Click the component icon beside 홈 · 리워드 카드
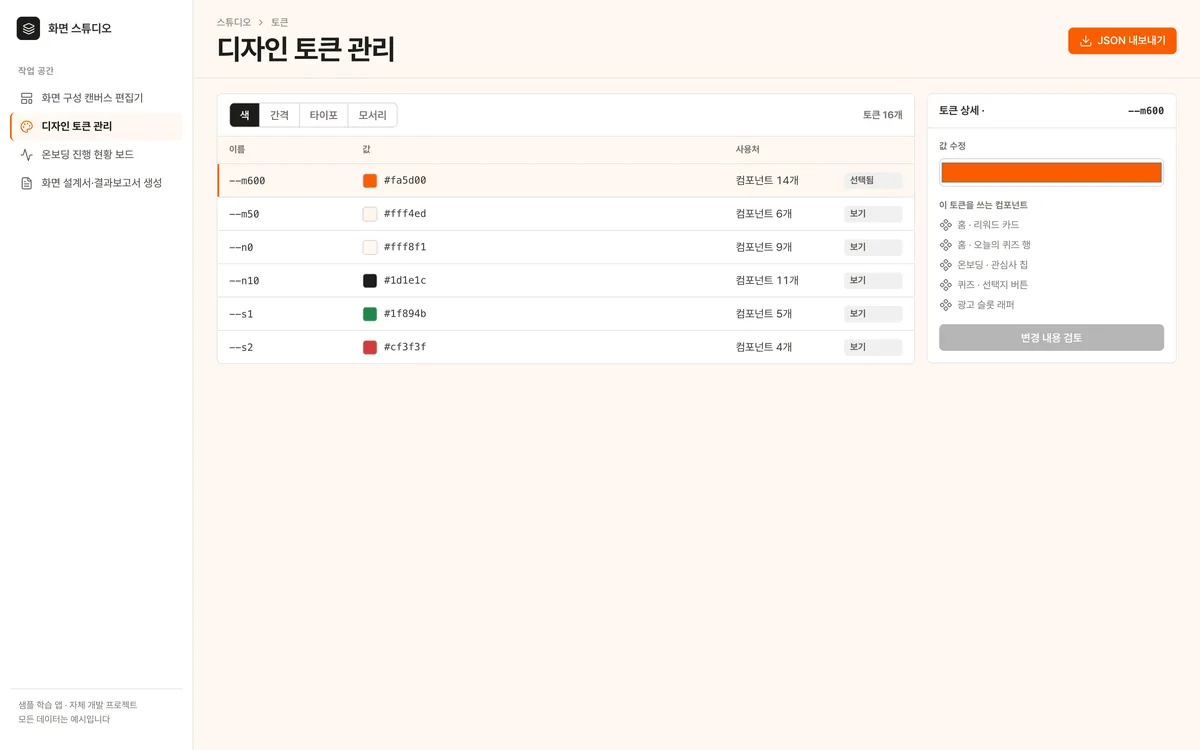The height and width of the screenshot is (750, 1200). pos(946,225)
